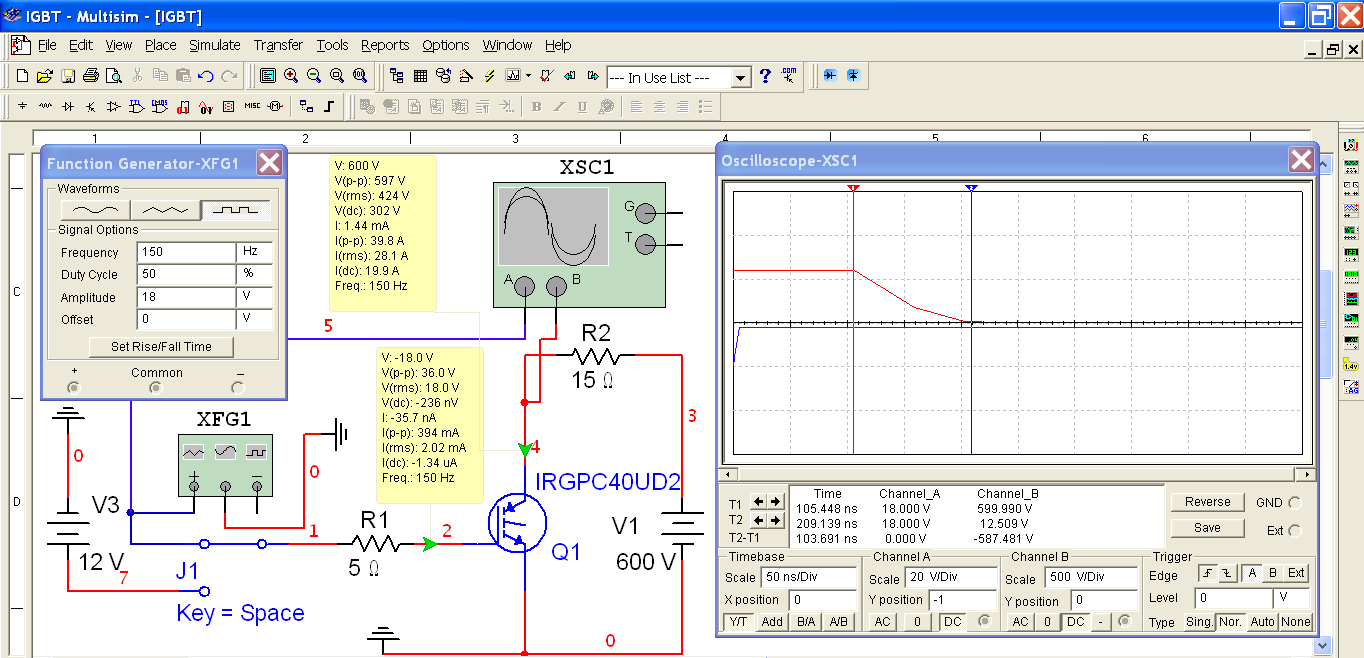Viewport: 1364px width, 658px height.
Task: Click the Zoom In magnifier icon
Action: click(291, 76)
